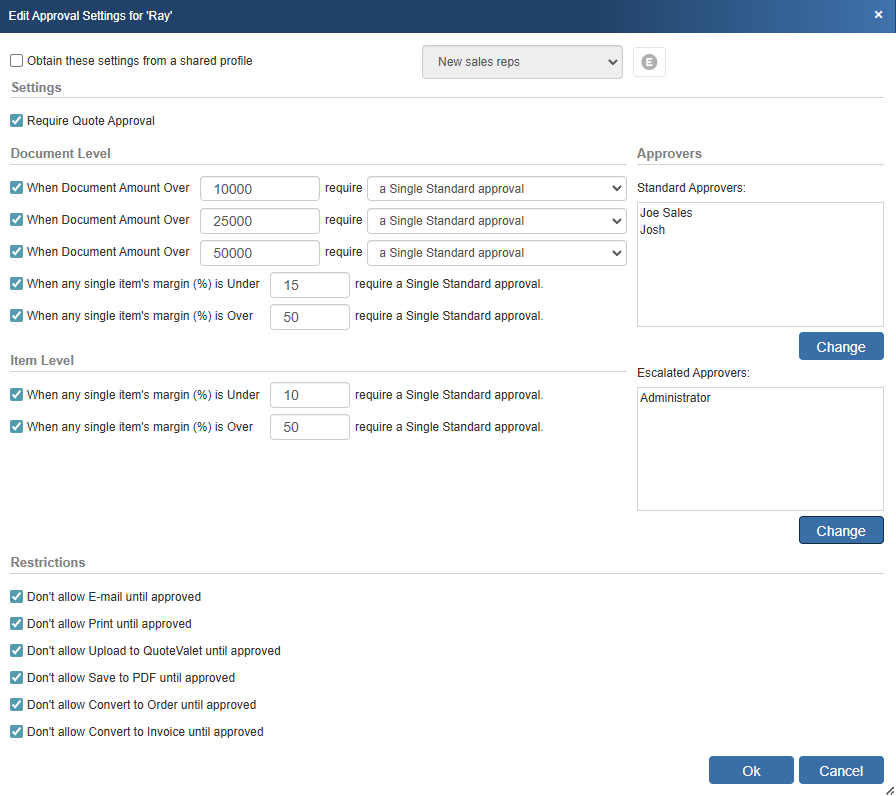Click Change button under Standard Approvers
The height and width of the screenshot is (796, 896).
point(840,347)
